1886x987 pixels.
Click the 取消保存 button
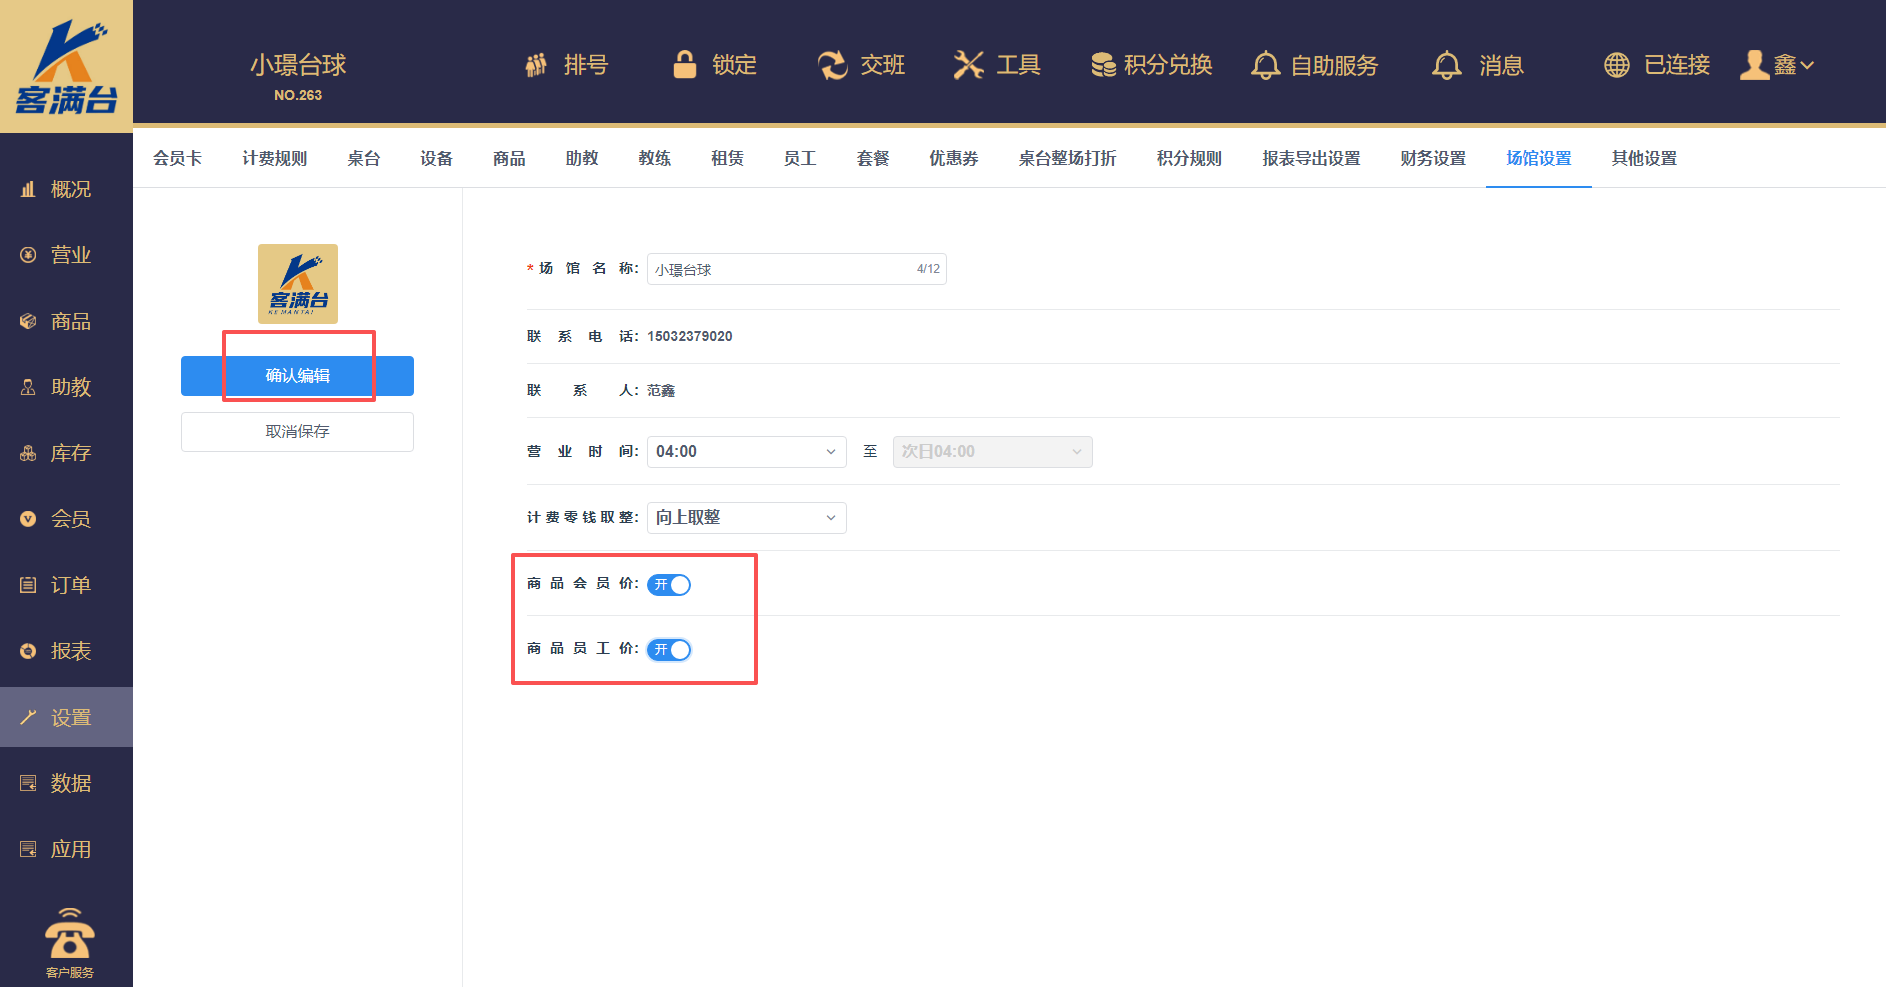(297, 432)
